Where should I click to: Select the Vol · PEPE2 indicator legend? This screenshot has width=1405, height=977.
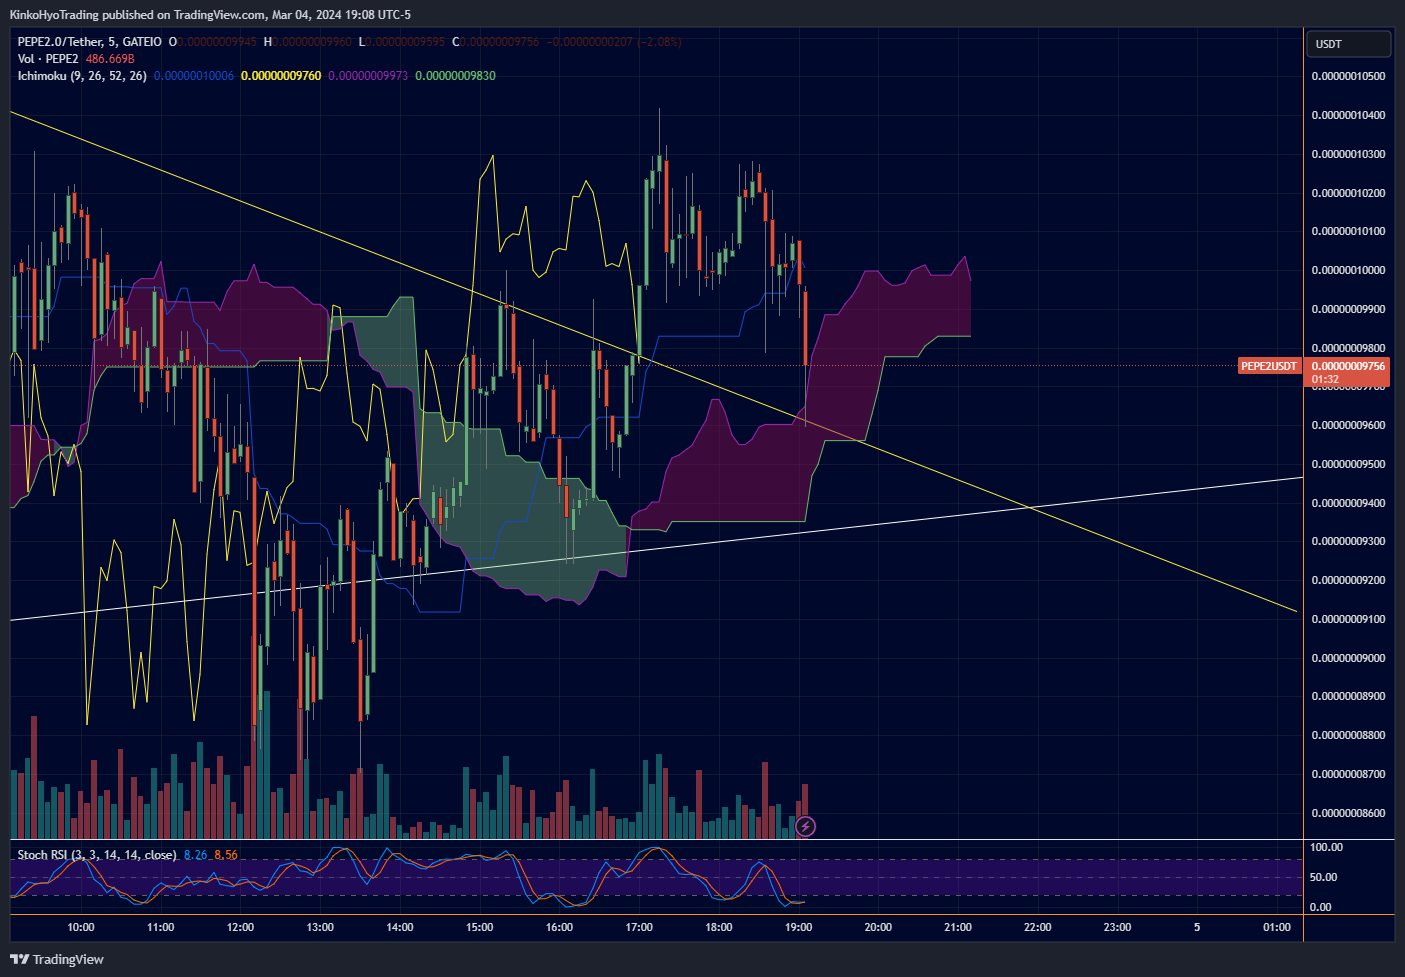pos(47,59)
